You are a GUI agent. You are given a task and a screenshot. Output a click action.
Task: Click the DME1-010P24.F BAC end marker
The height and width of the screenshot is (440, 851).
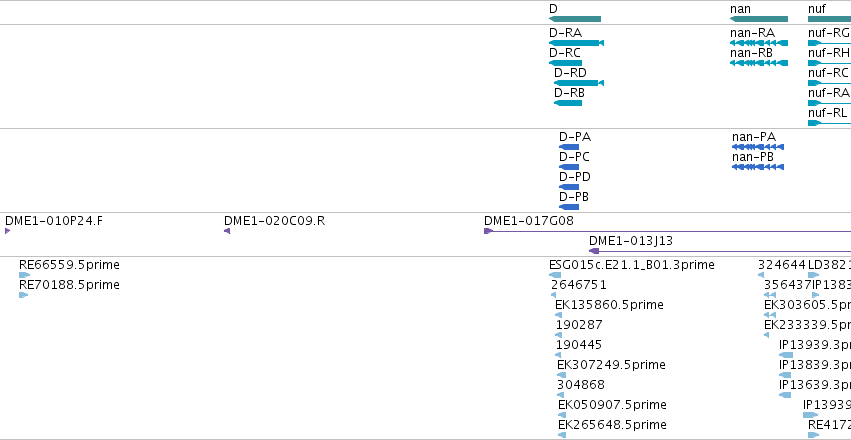click(x=8, y=231)
